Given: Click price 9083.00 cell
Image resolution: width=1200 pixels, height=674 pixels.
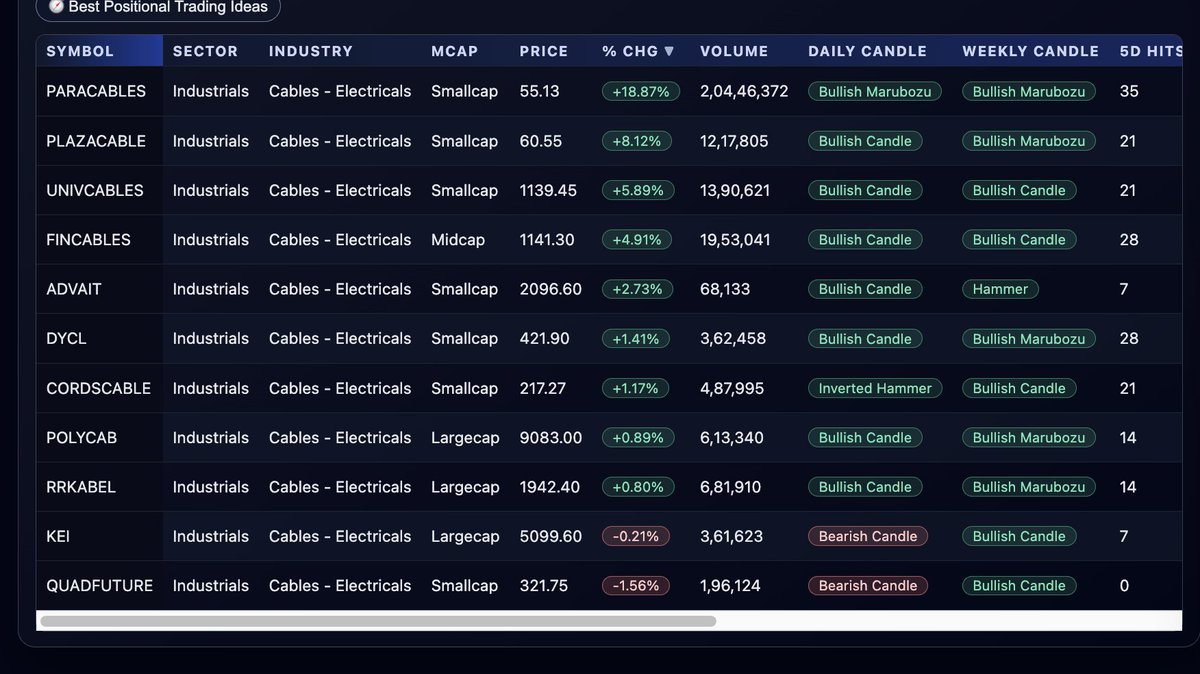Looking at the screenshot, I should pyautogui.click(x=551, y=438).
